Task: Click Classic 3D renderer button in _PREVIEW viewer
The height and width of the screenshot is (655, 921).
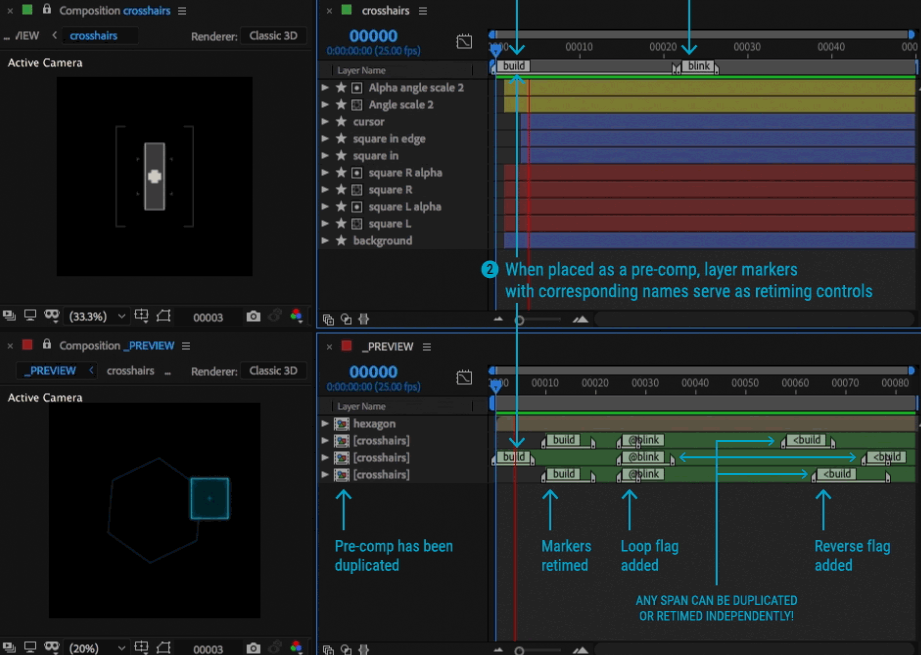Action: pyautogui.click(x=273, y=371)
